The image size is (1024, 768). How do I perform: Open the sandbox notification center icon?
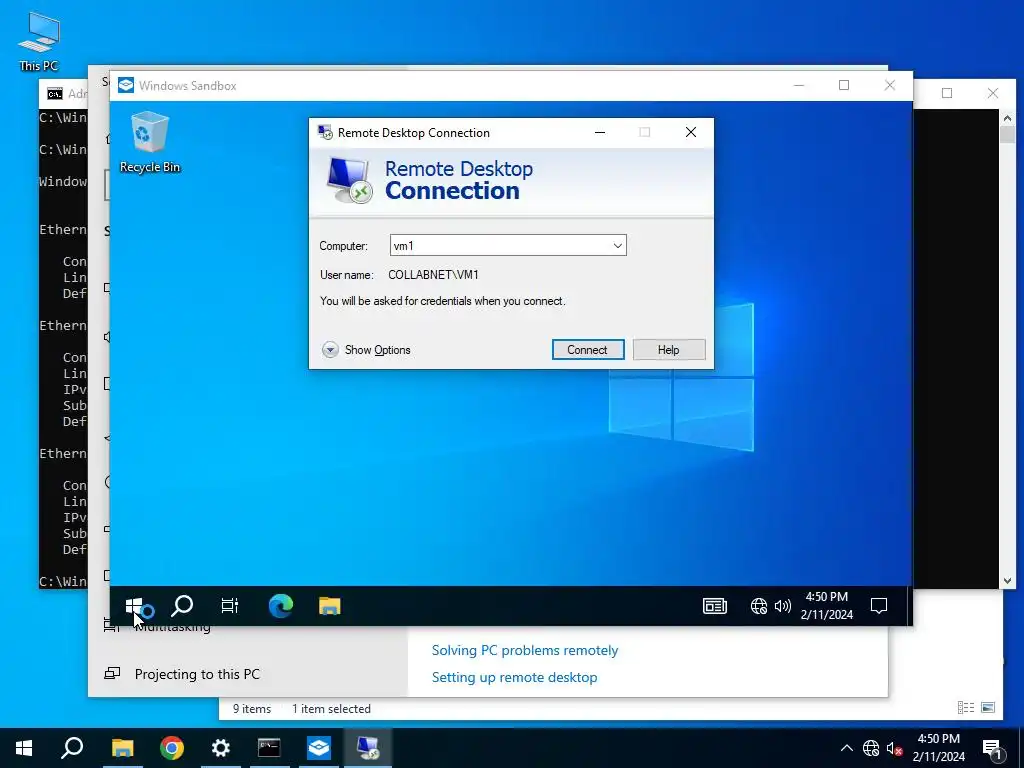[x=879, y=606]
